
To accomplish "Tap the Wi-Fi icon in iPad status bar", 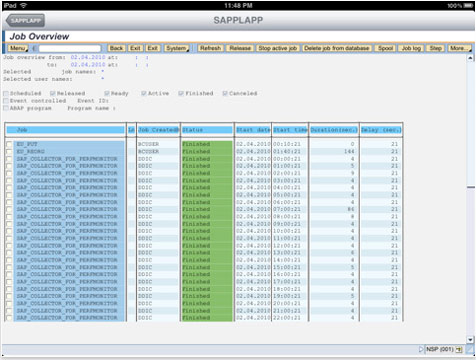I will point(23,5).
